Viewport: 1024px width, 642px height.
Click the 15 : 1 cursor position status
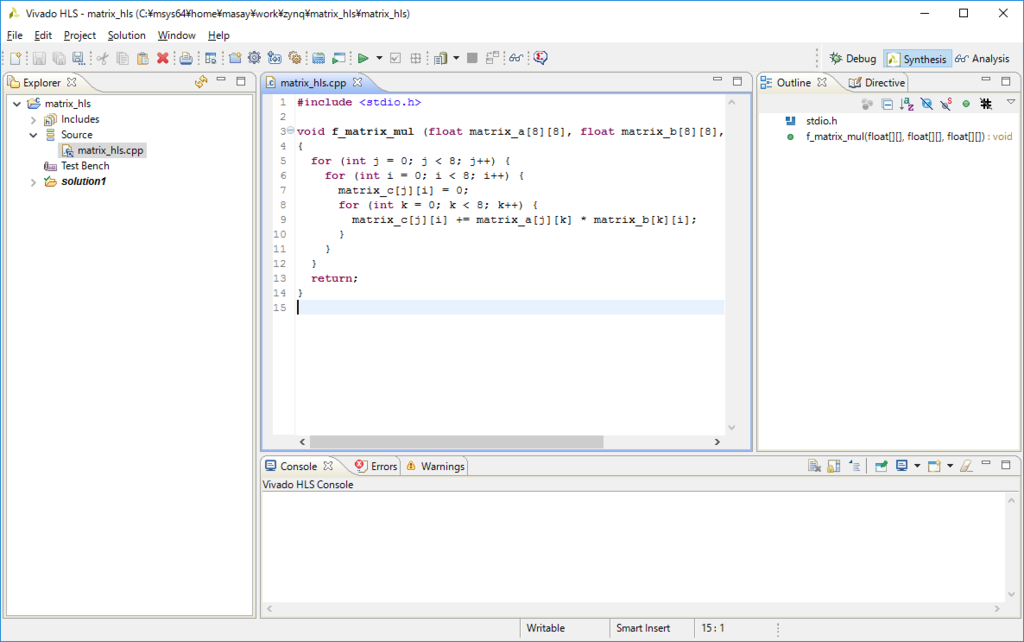712,628
